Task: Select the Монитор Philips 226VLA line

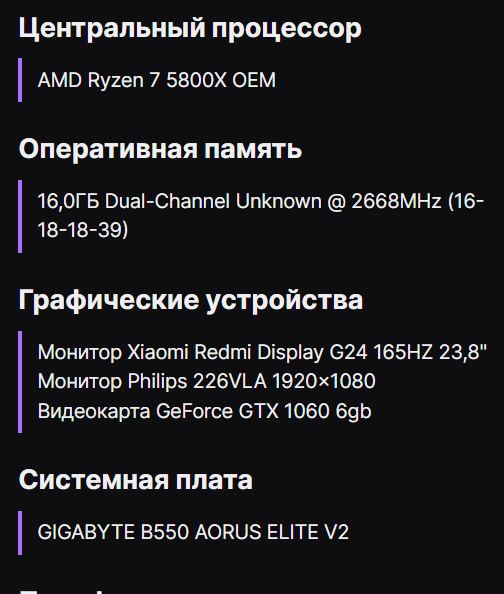Action: 207,381
